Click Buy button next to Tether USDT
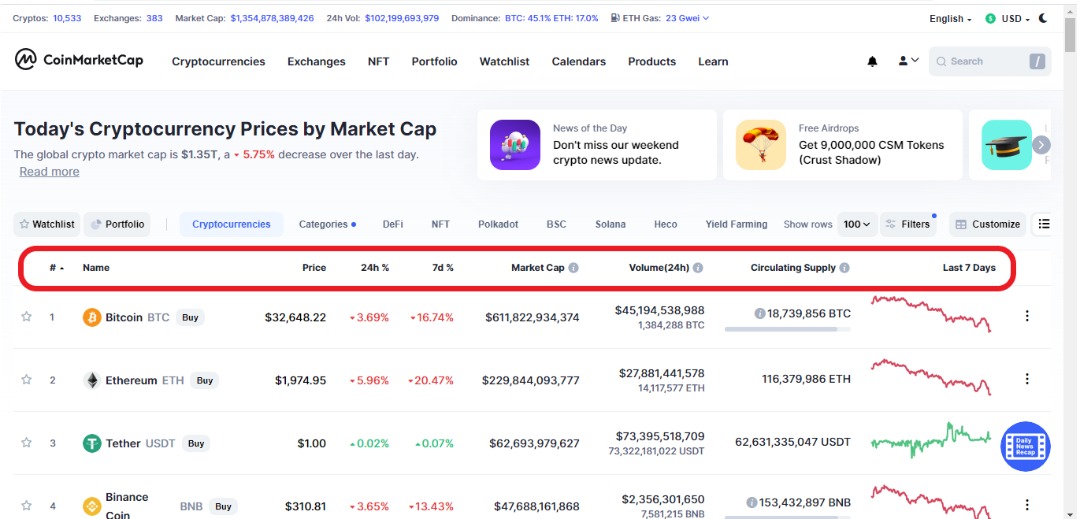The image size is (1080, 519). coord(196,443)
